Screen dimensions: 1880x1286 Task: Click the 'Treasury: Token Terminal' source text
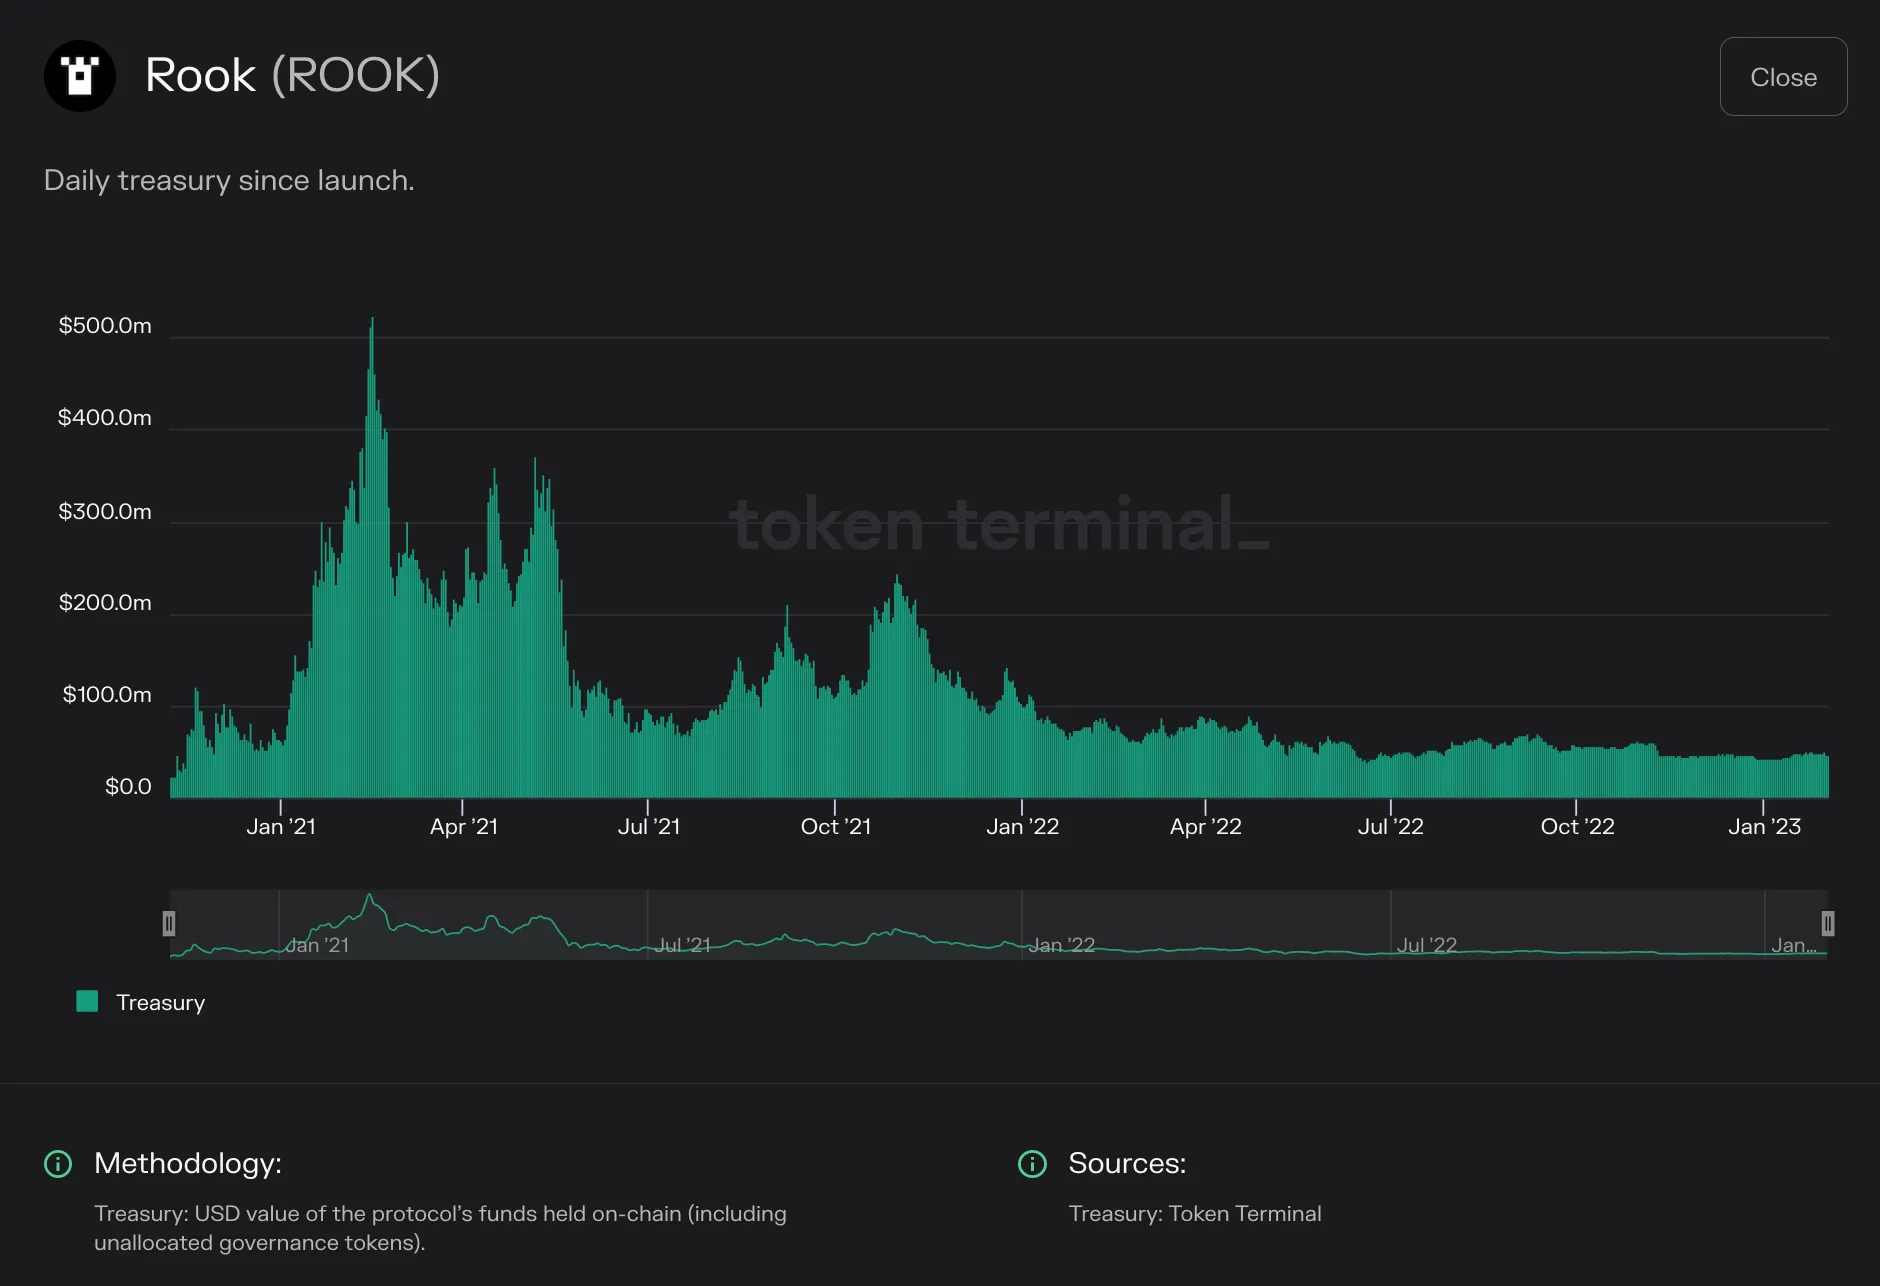pos(1195,1214)
